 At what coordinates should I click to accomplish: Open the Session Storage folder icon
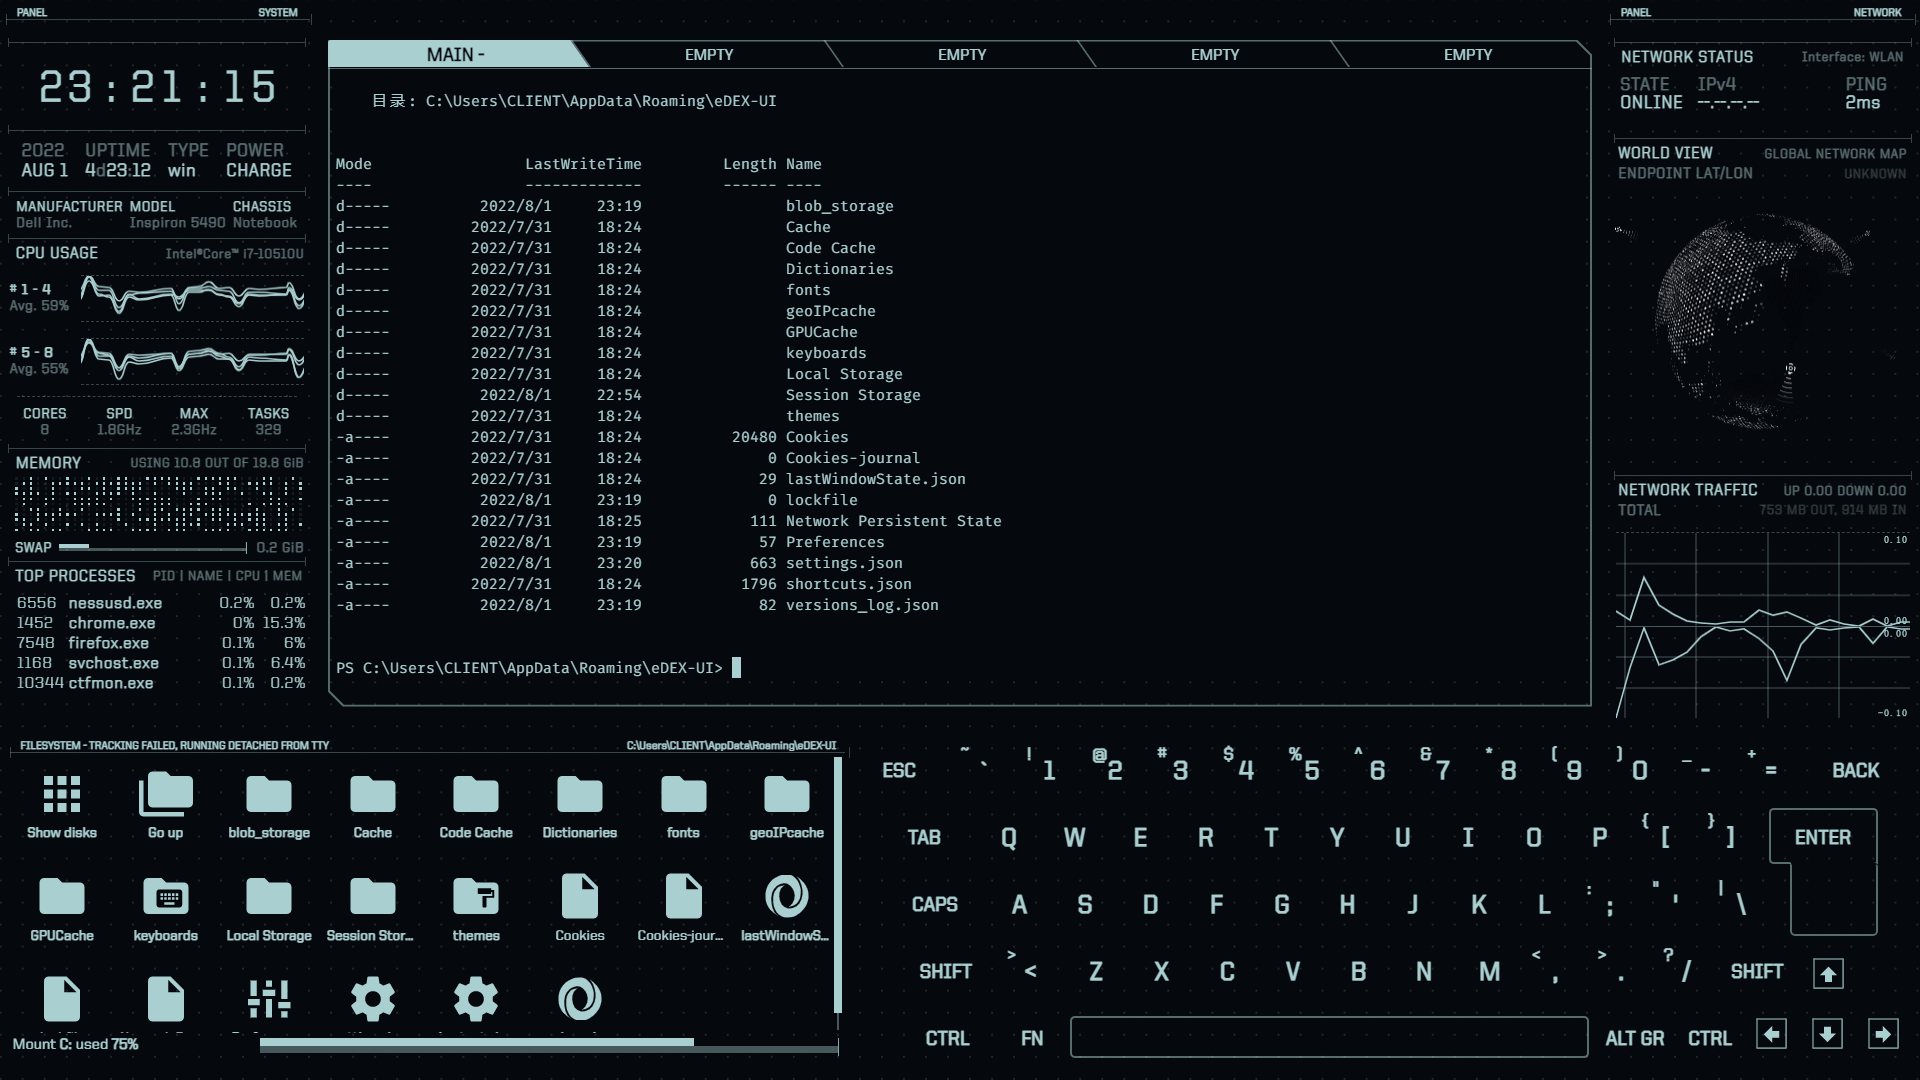tap(372, 898)
